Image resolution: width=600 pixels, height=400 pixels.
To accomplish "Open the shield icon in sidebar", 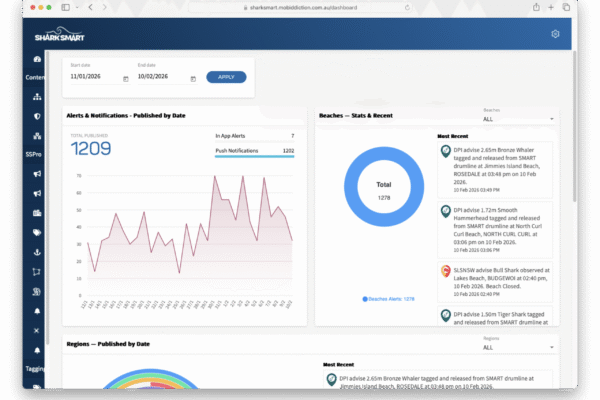I will click(37, 116).
